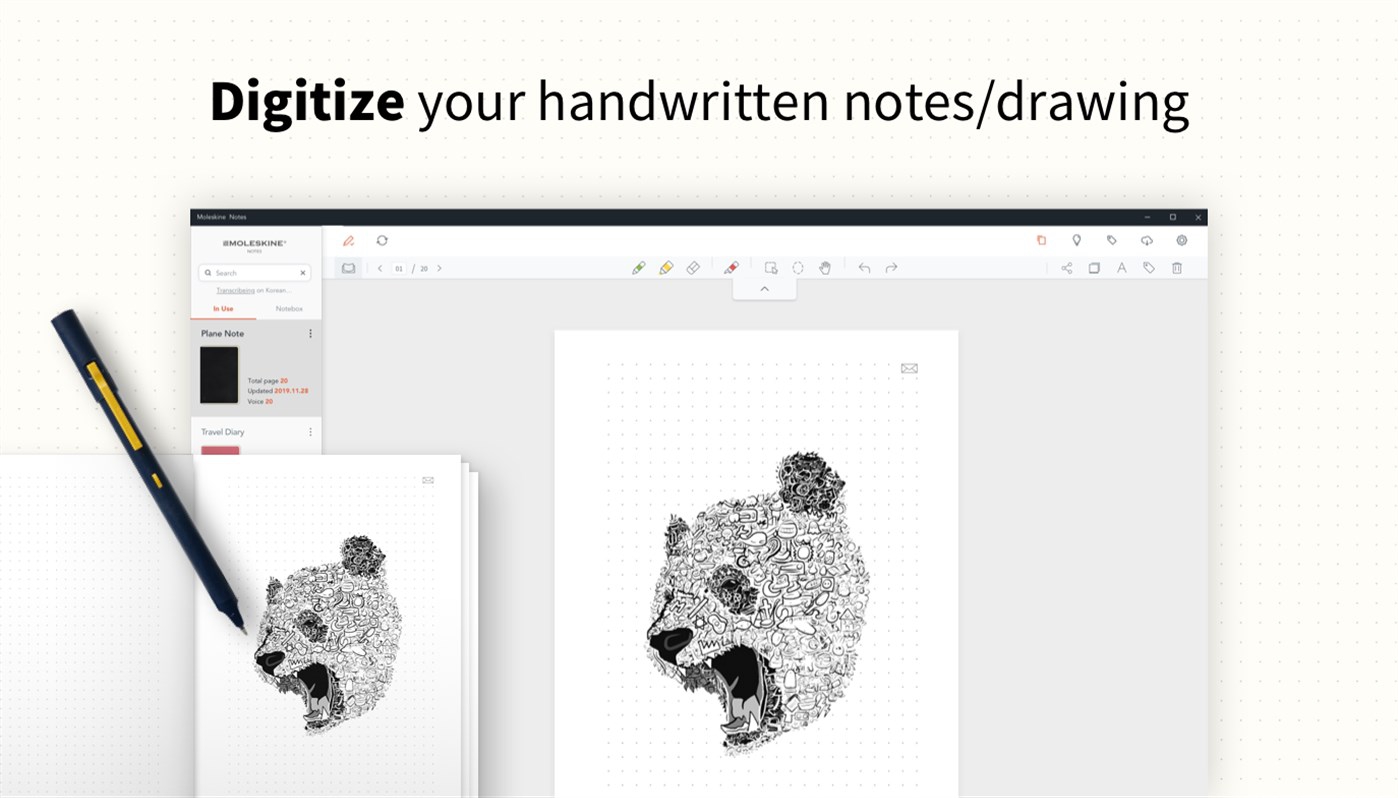
Task: Click the duplicate page icon
Action: click(x=1094, y=268)
